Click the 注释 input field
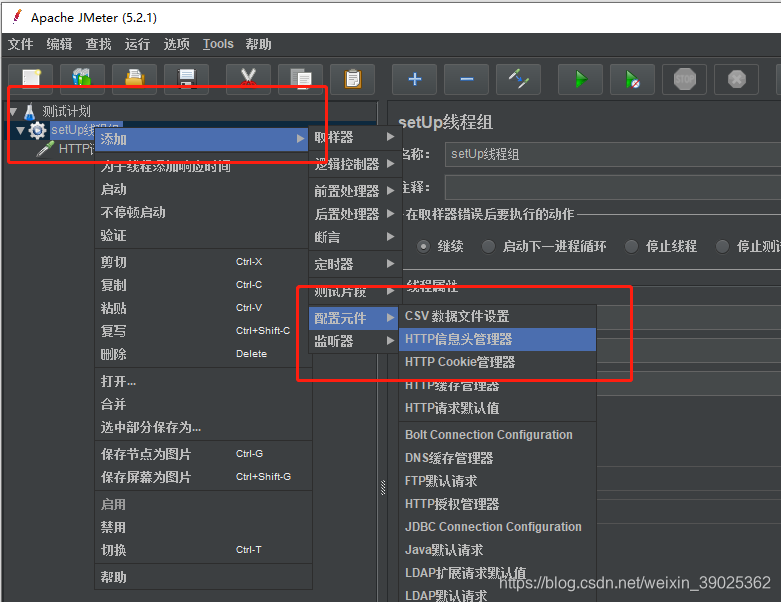781x602 pixels. pos(613,188)
